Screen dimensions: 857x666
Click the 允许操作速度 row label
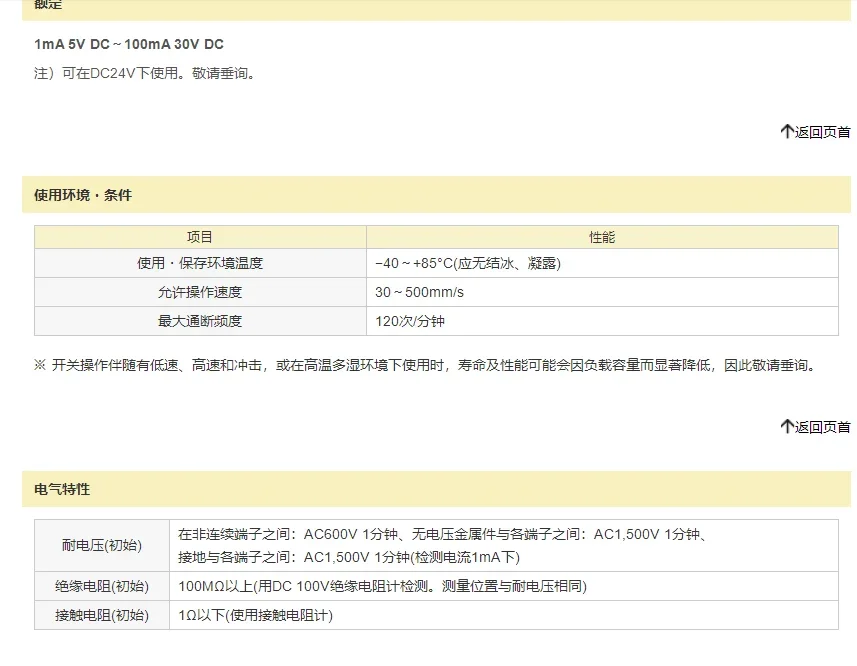click(200, 292)
